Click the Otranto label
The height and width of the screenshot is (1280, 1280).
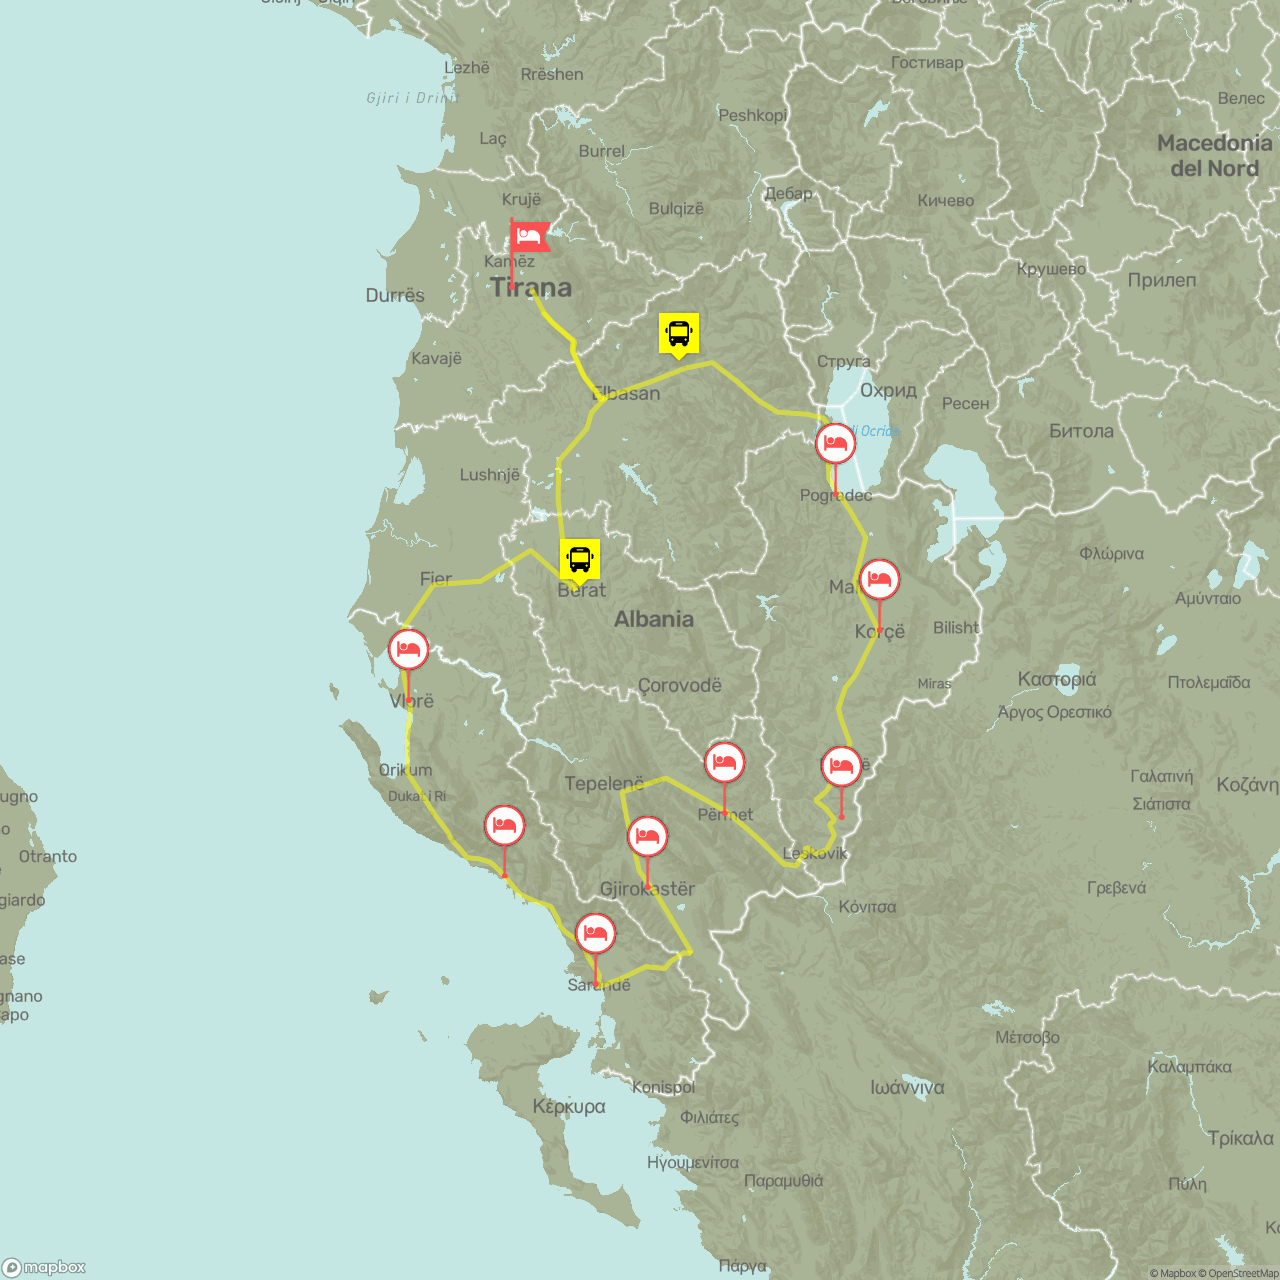[48, 857]
